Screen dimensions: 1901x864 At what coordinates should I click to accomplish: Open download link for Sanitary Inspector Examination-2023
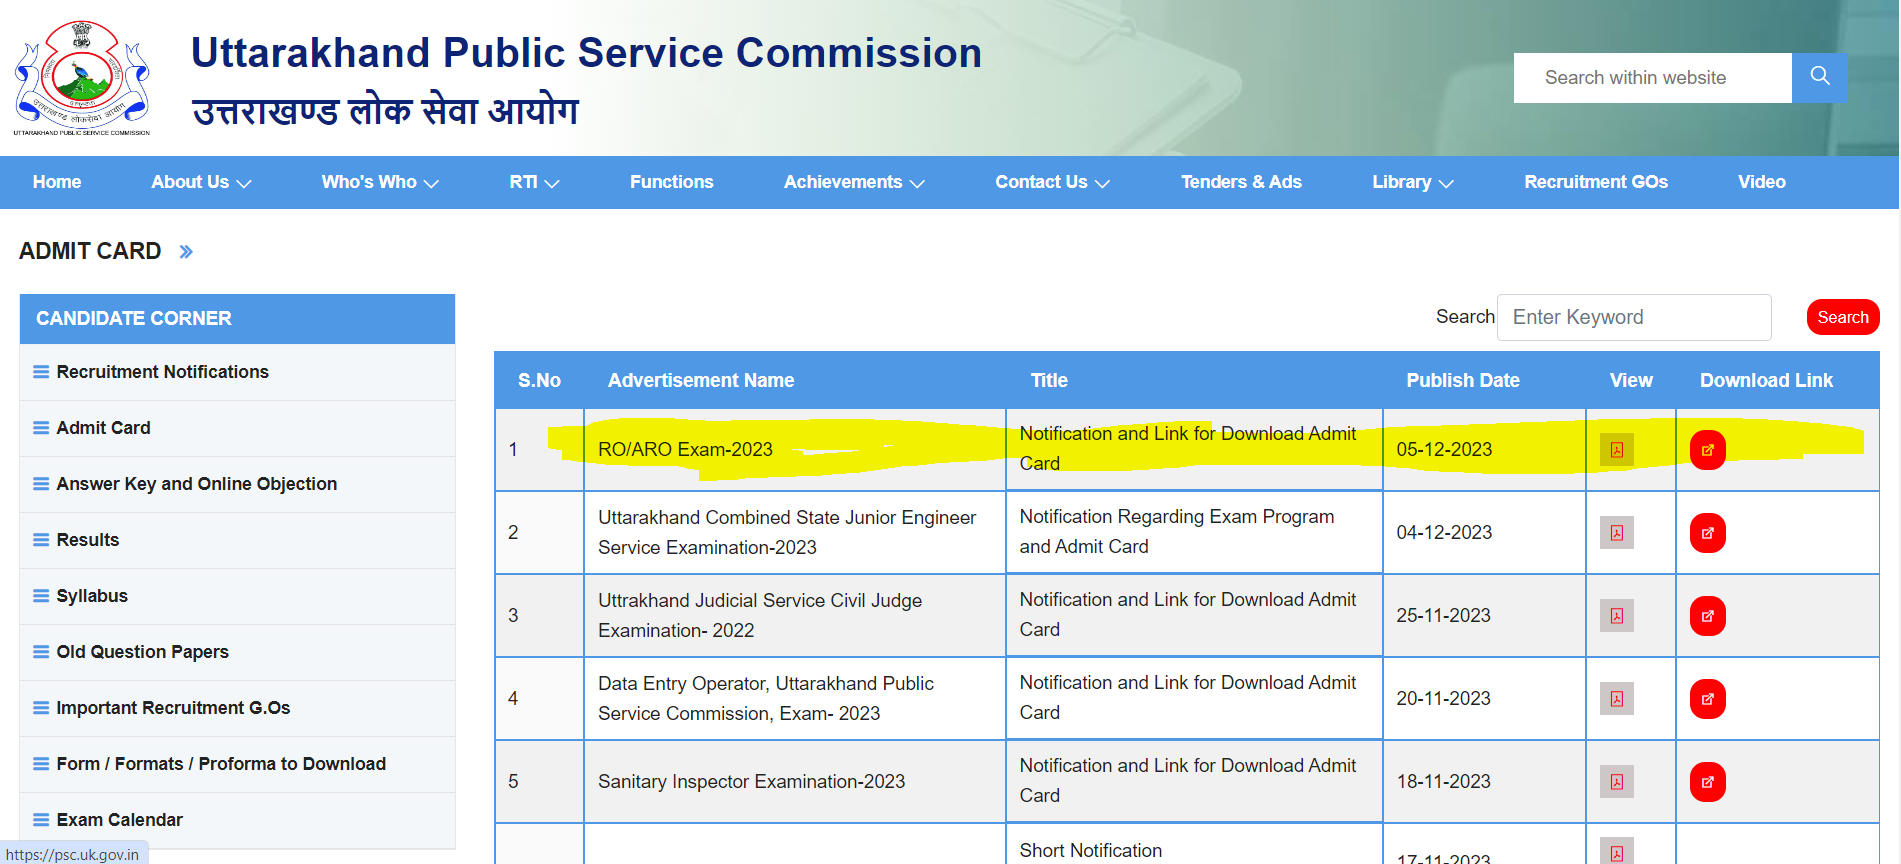tap(1708, 782)
